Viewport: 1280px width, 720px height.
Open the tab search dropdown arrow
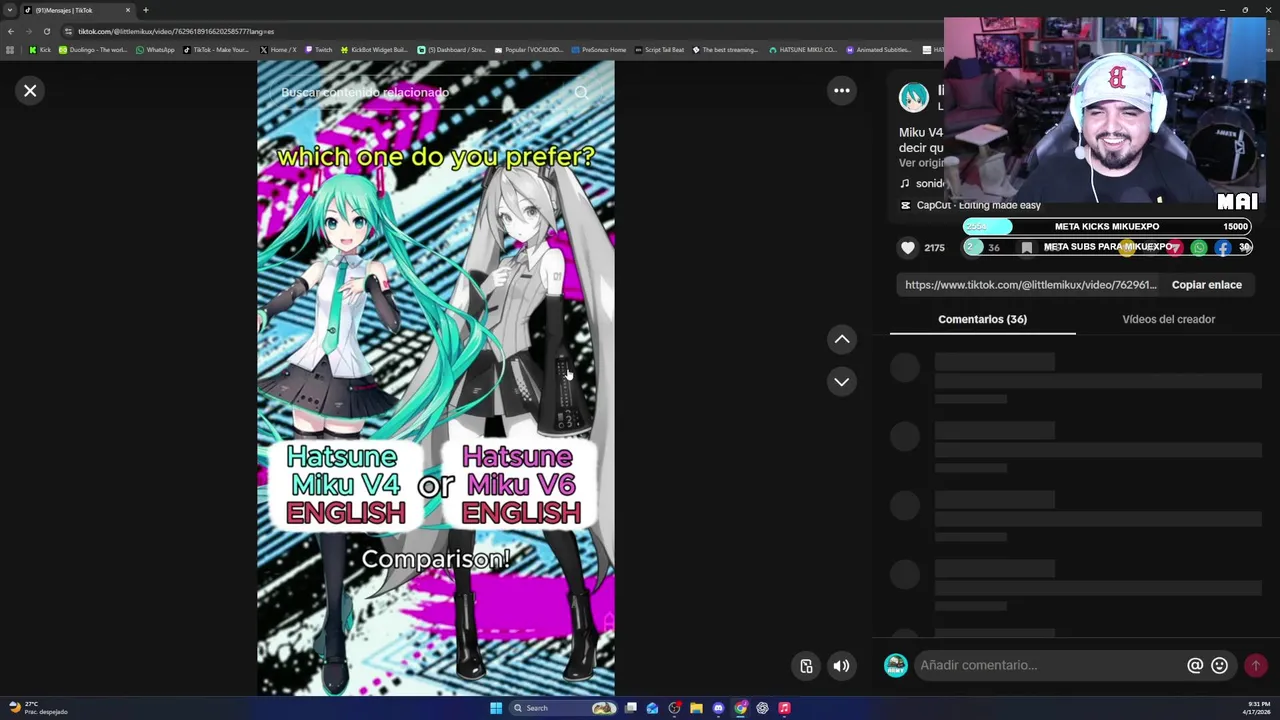[10, 10]
